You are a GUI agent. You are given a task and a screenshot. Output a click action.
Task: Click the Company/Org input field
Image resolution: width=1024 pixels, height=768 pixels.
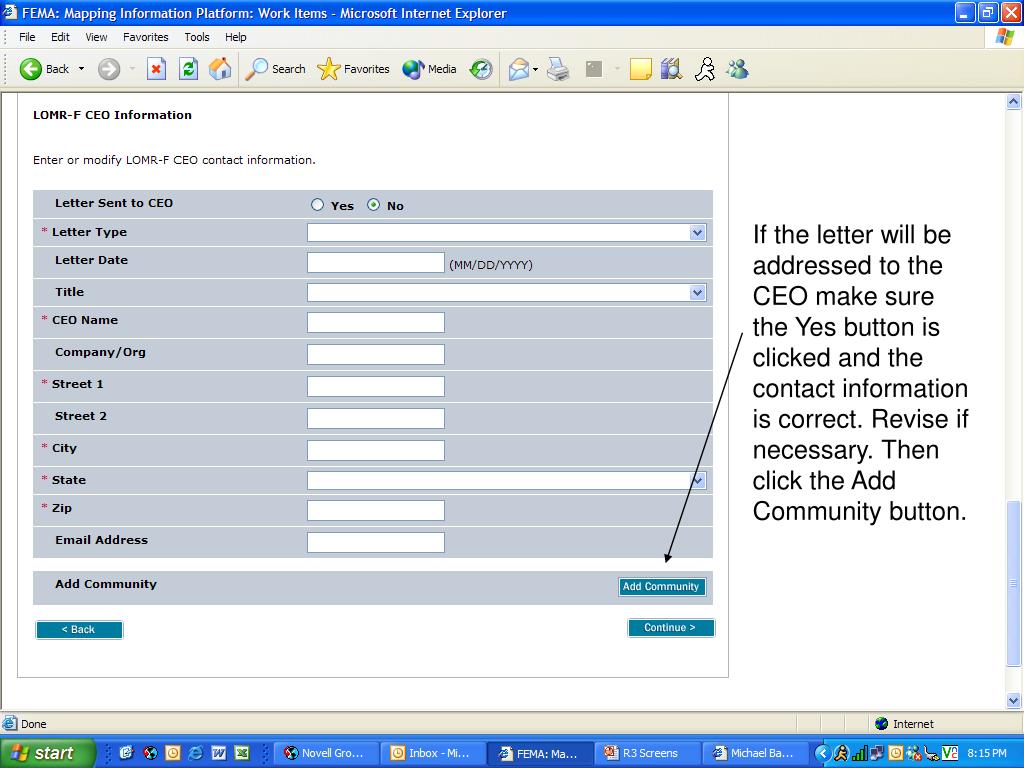(376, 354)
